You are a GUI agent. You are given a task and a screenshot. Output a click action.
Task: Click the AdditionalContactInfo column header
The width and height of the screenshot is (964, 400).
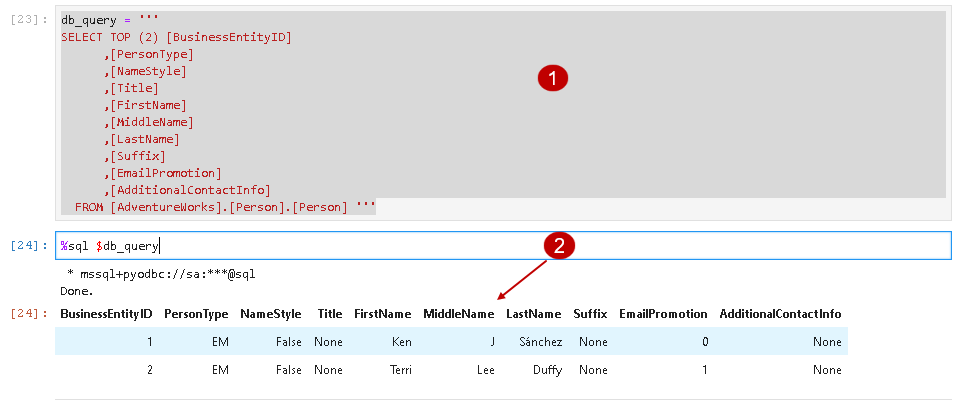780,314
